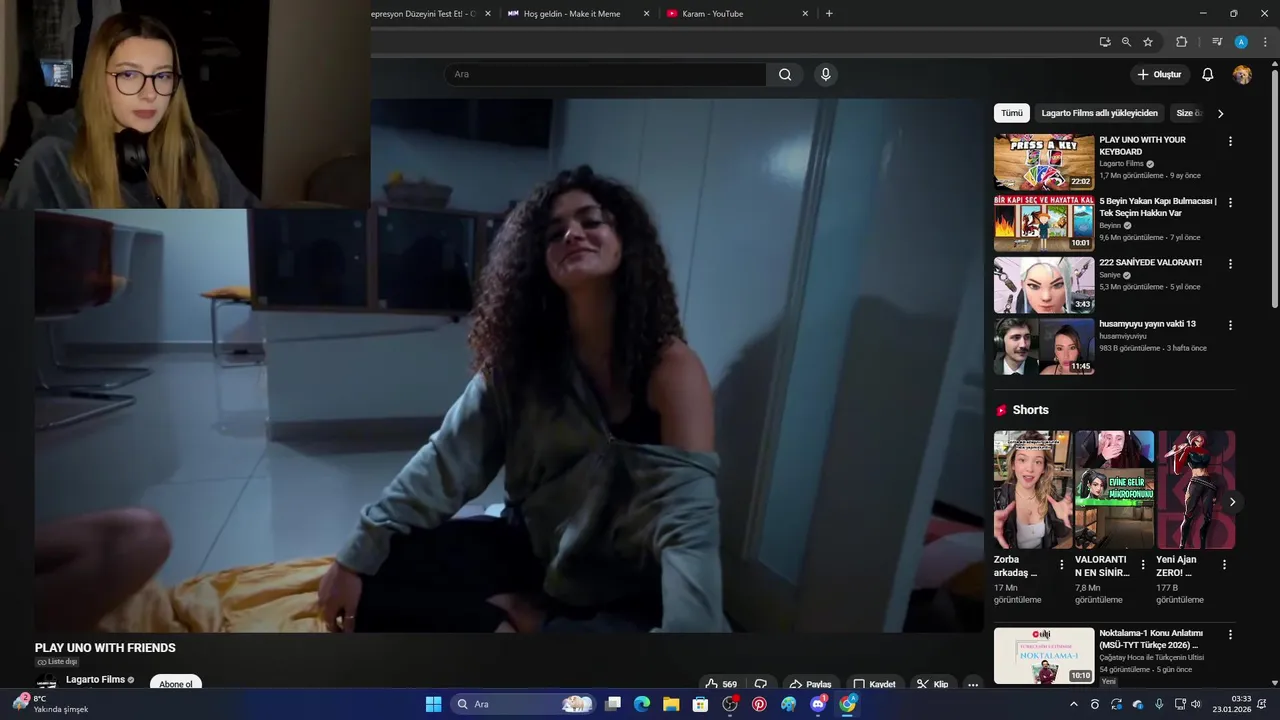Subscribe with Abone ol button

[176, 684]
